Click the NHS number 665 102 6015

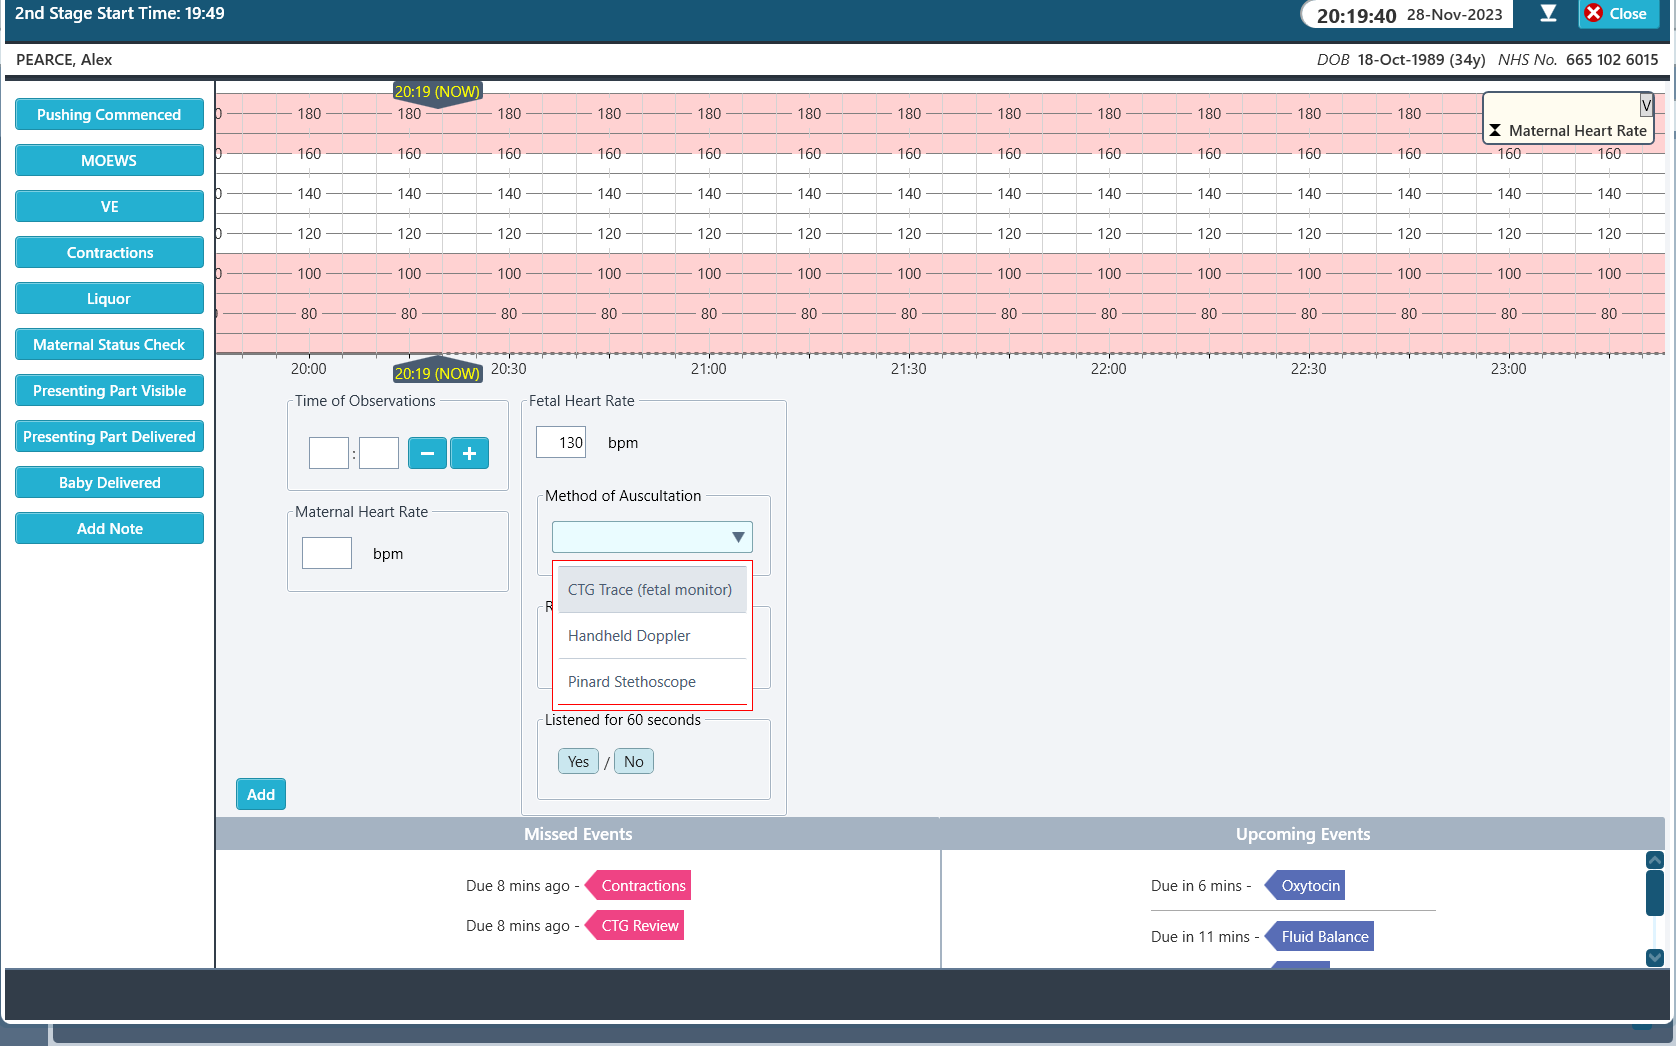click(1612, 59)
